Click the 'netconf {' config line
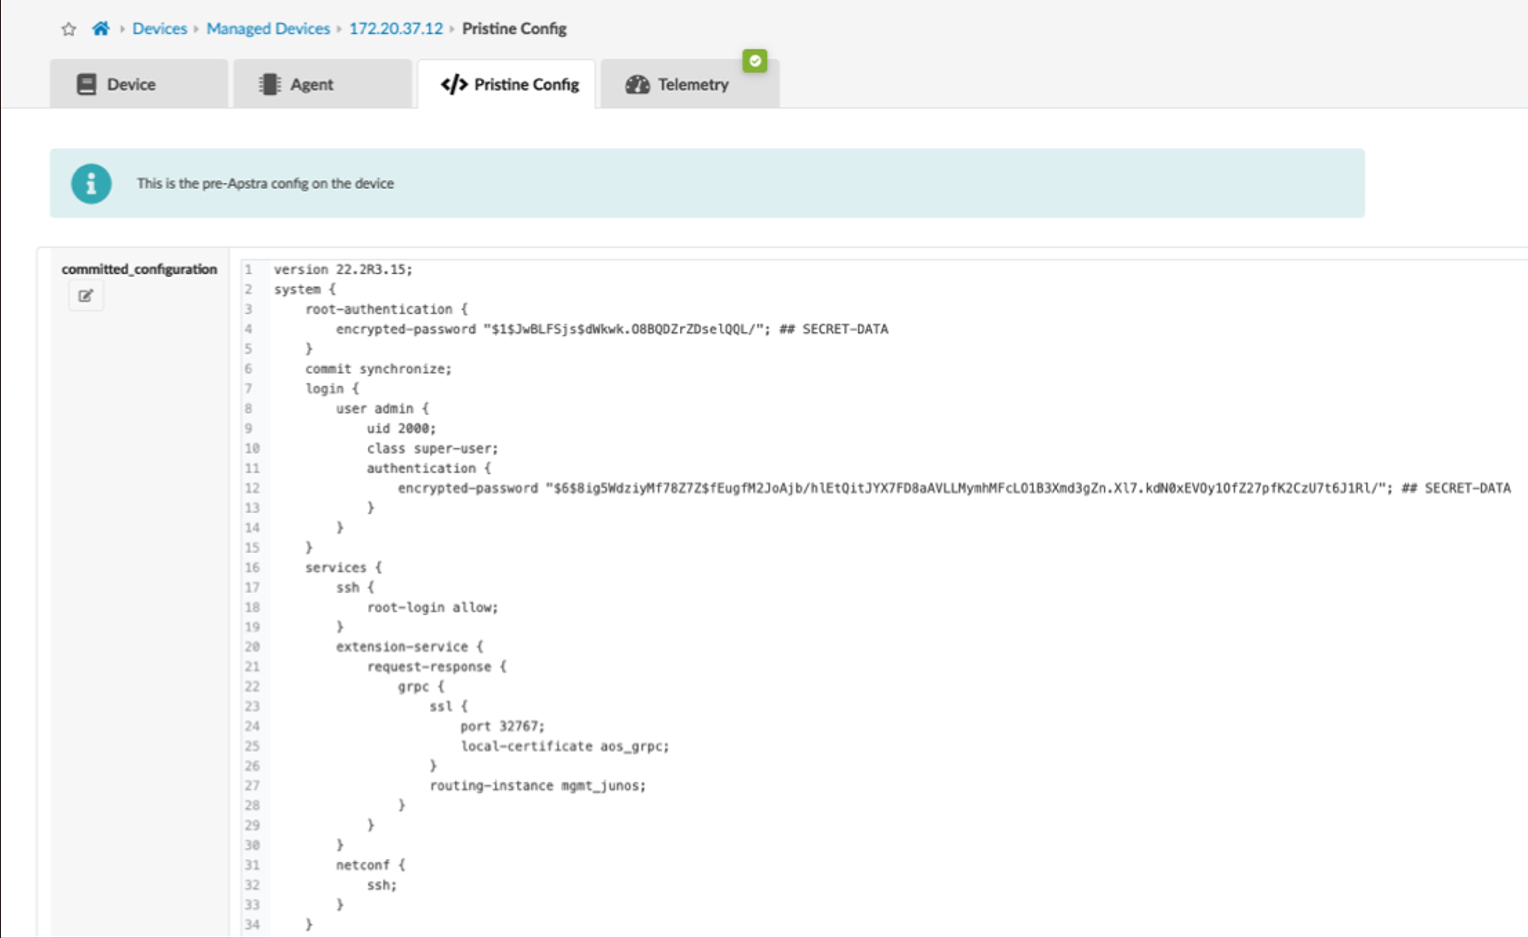The height and width of the screenshot is (938, 1528). coord(370,866)
